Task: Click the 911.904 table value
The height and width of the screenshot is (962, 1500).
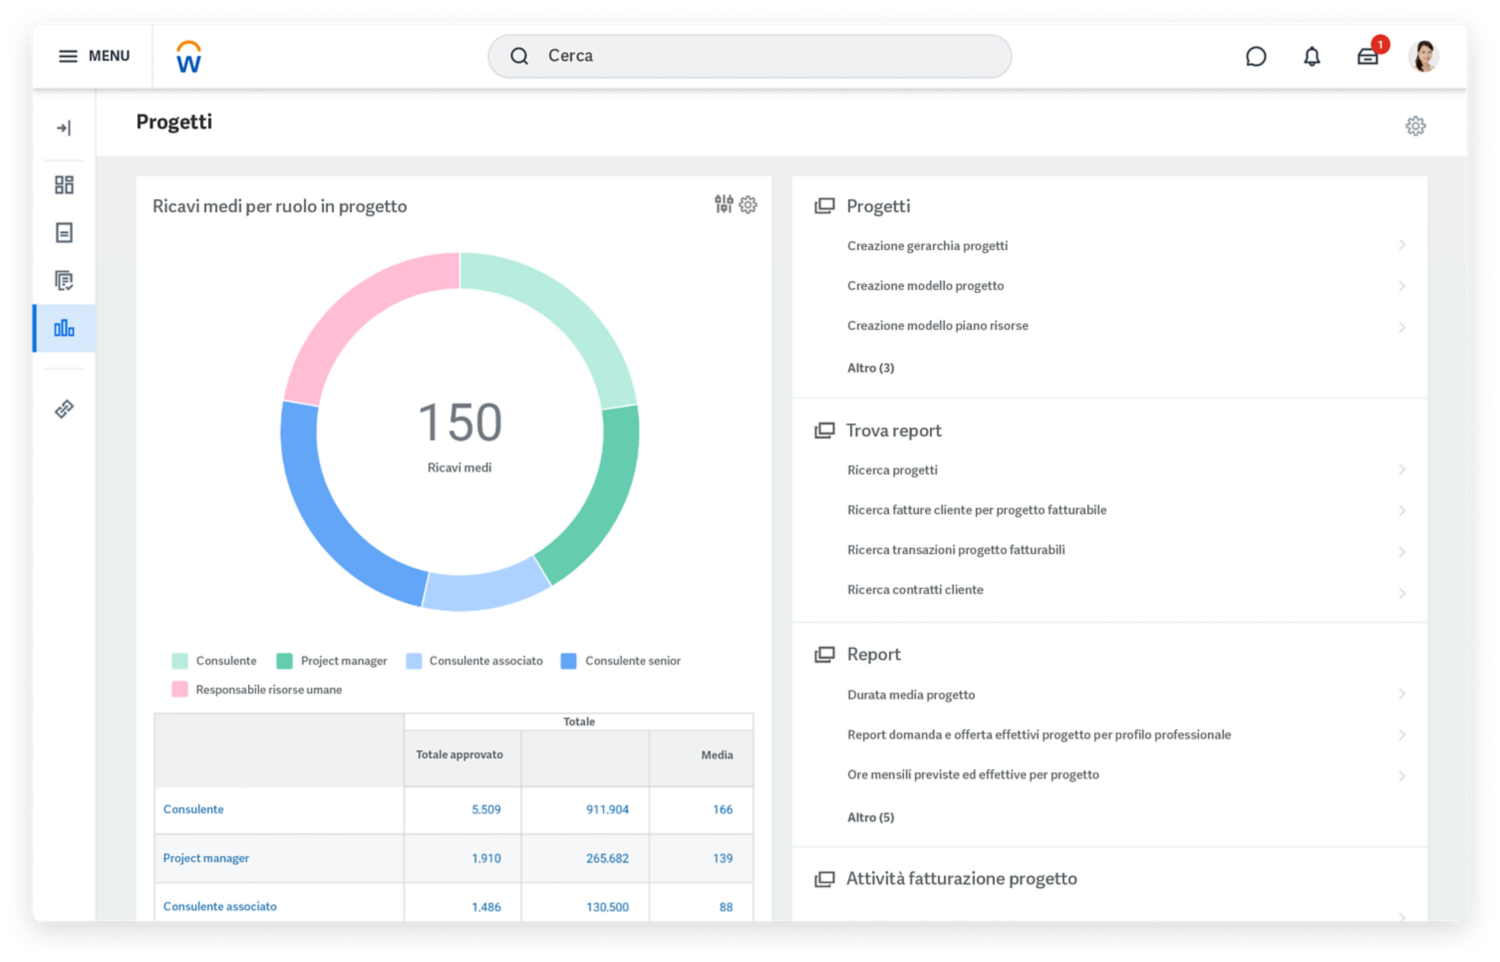Action: click(607, 810)
